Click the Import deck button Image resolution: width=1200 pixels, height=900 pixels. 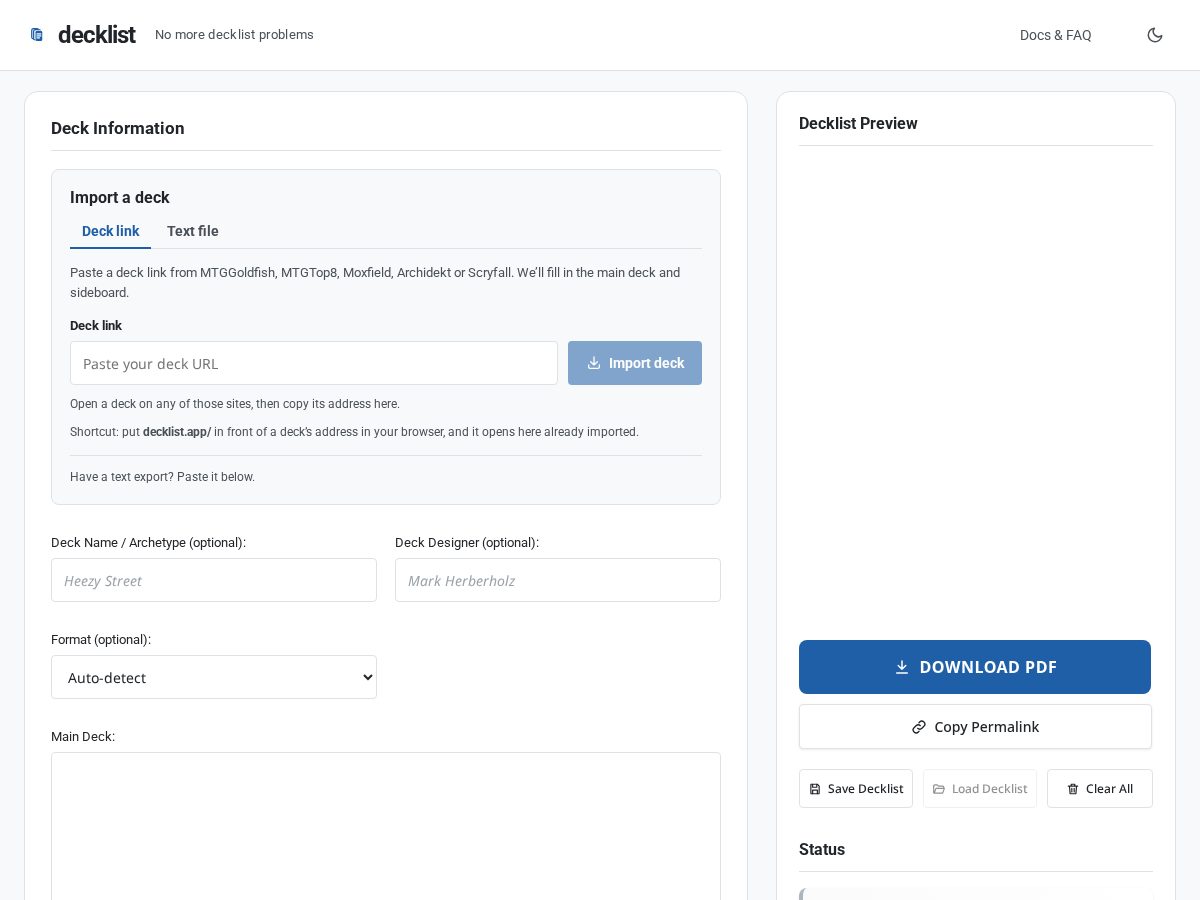click(635, 363)
